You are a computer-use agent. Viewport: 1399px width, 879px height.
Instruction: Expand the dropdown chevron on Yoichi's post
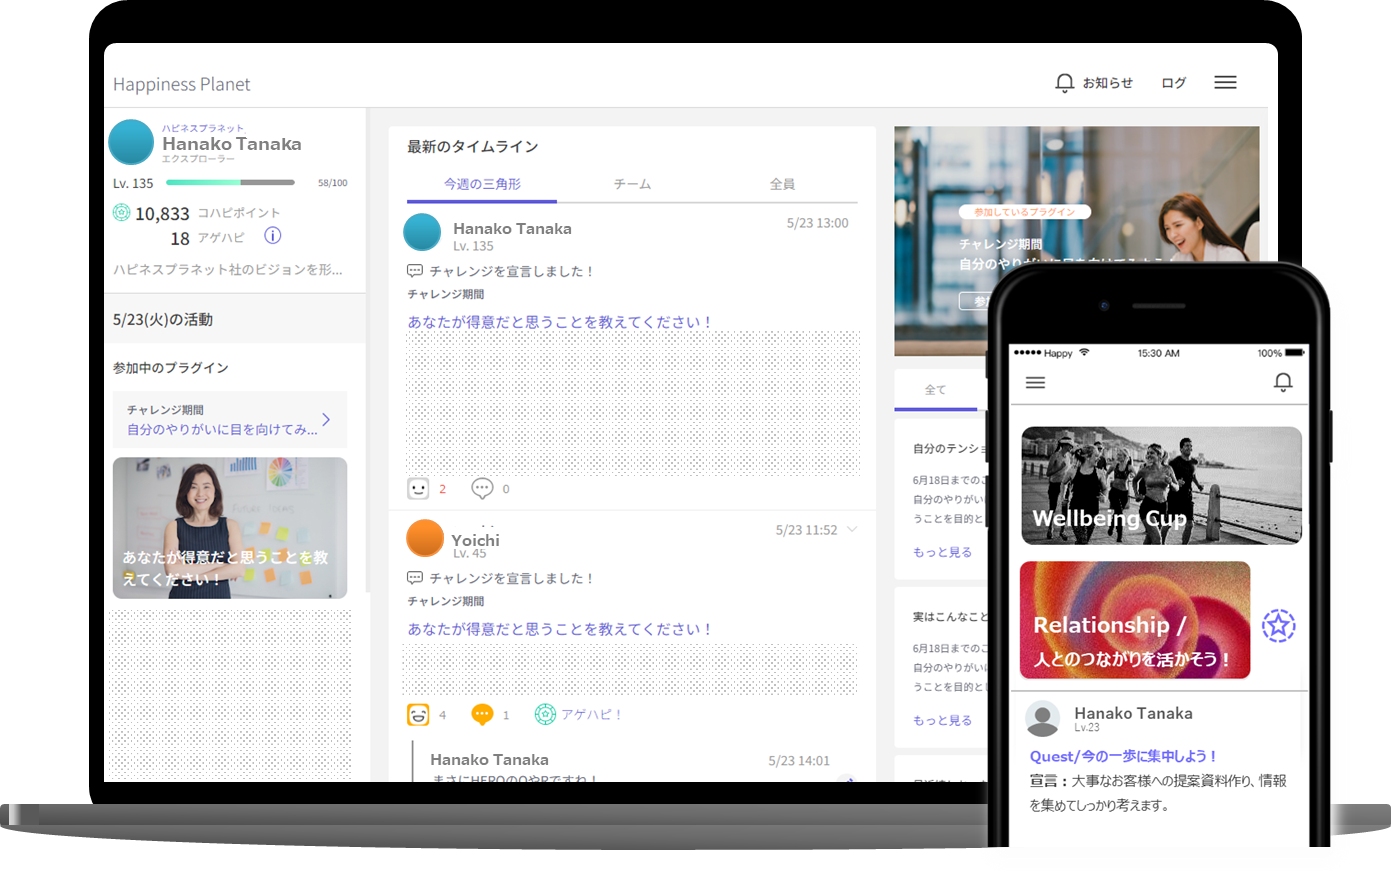click(x=852, y=529)
